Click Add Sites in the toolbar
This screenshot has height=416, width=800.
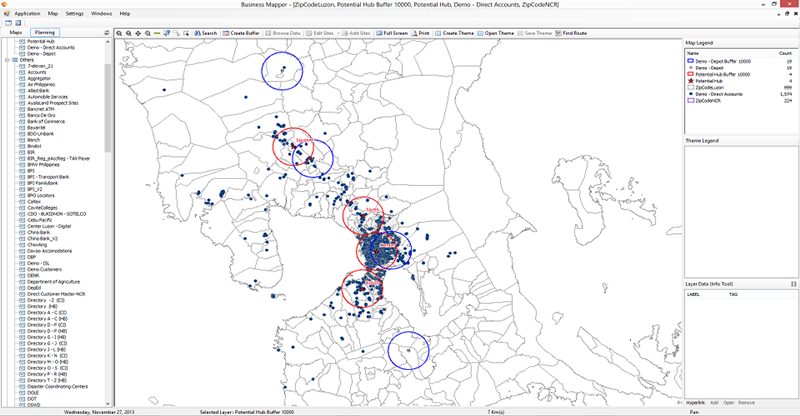[356, 33]
